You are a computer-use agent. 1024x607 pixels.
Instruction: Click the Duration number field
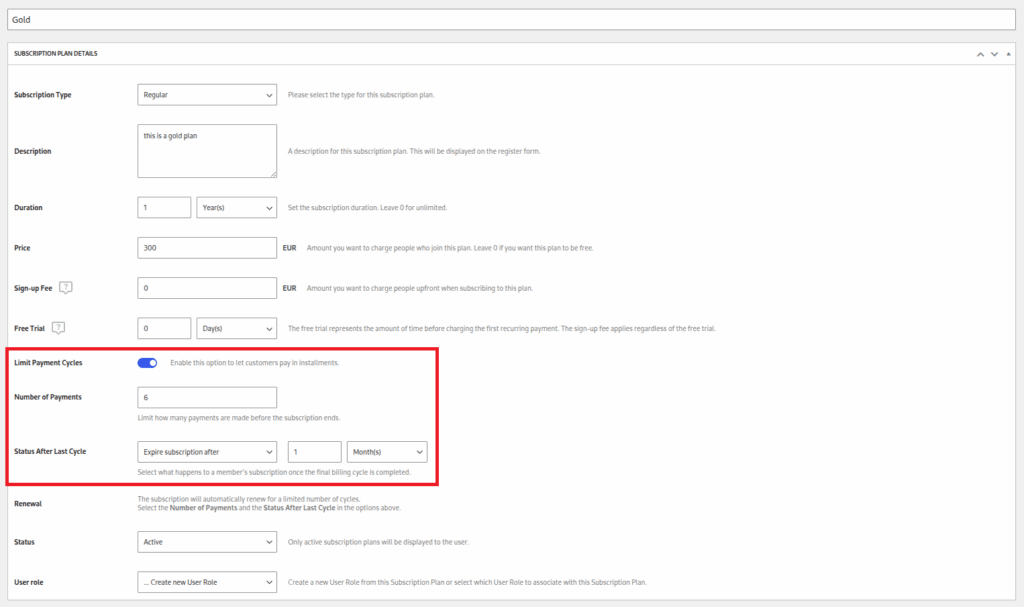(164, 208)
